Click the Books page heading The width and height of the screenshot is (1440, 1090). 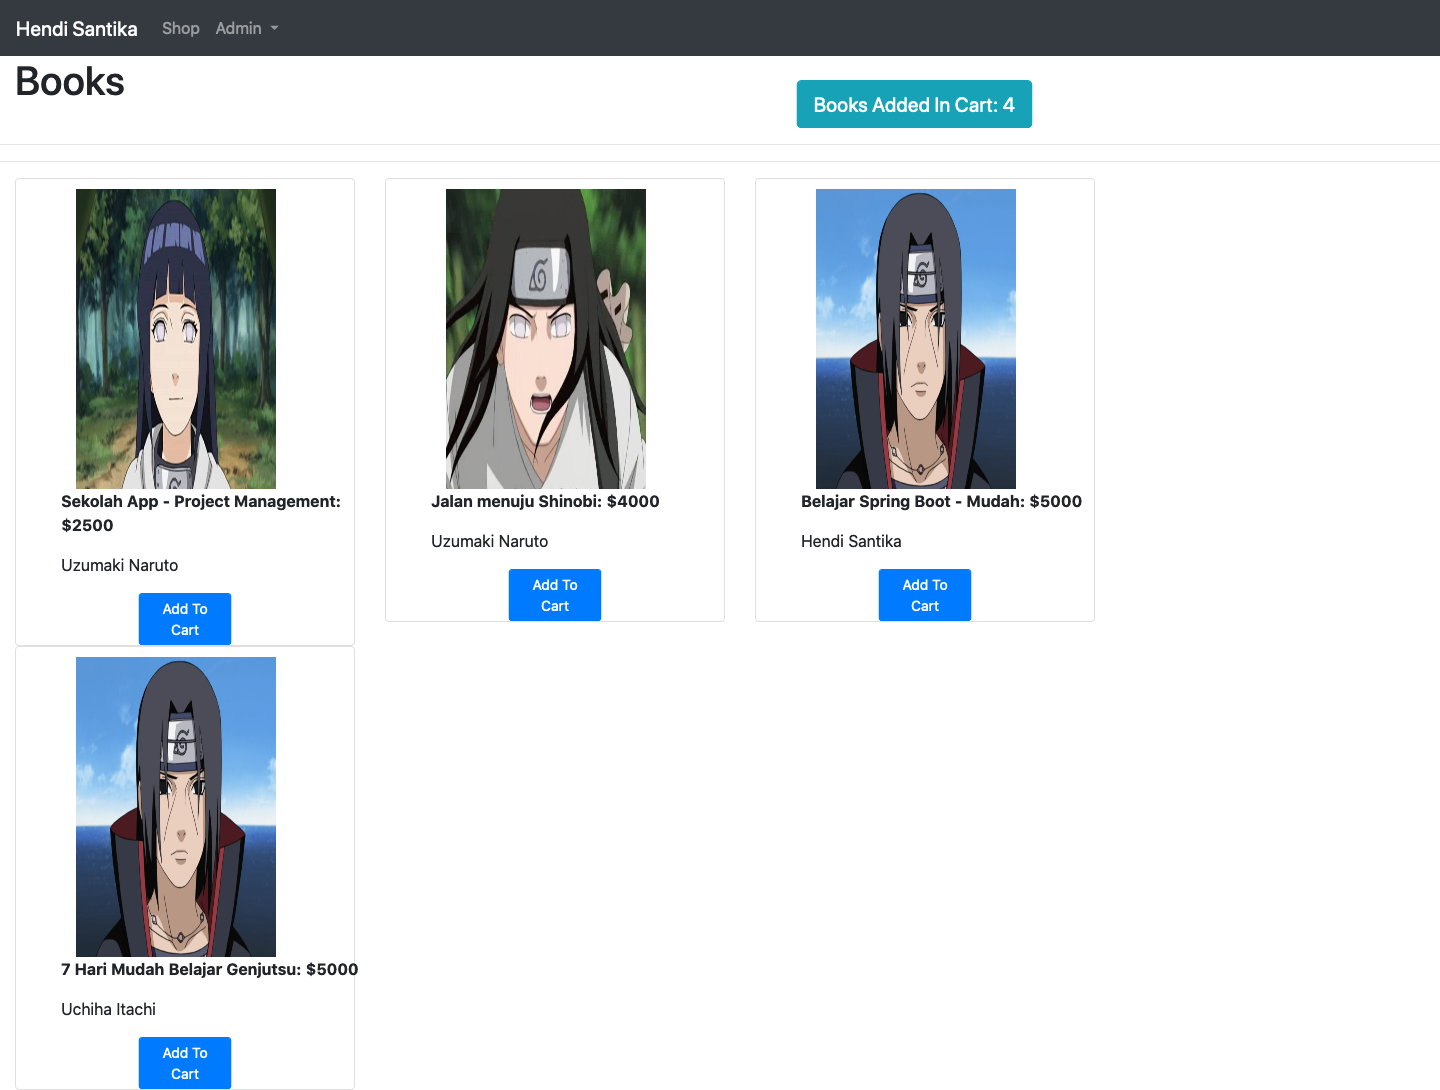[70, 82]
